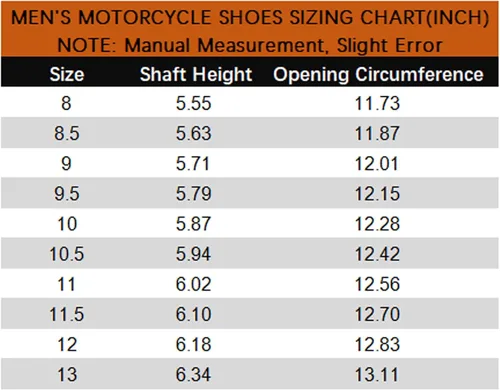Select shaft height value 5.55
Screen dimensions: 500x390
coord(193,103)
